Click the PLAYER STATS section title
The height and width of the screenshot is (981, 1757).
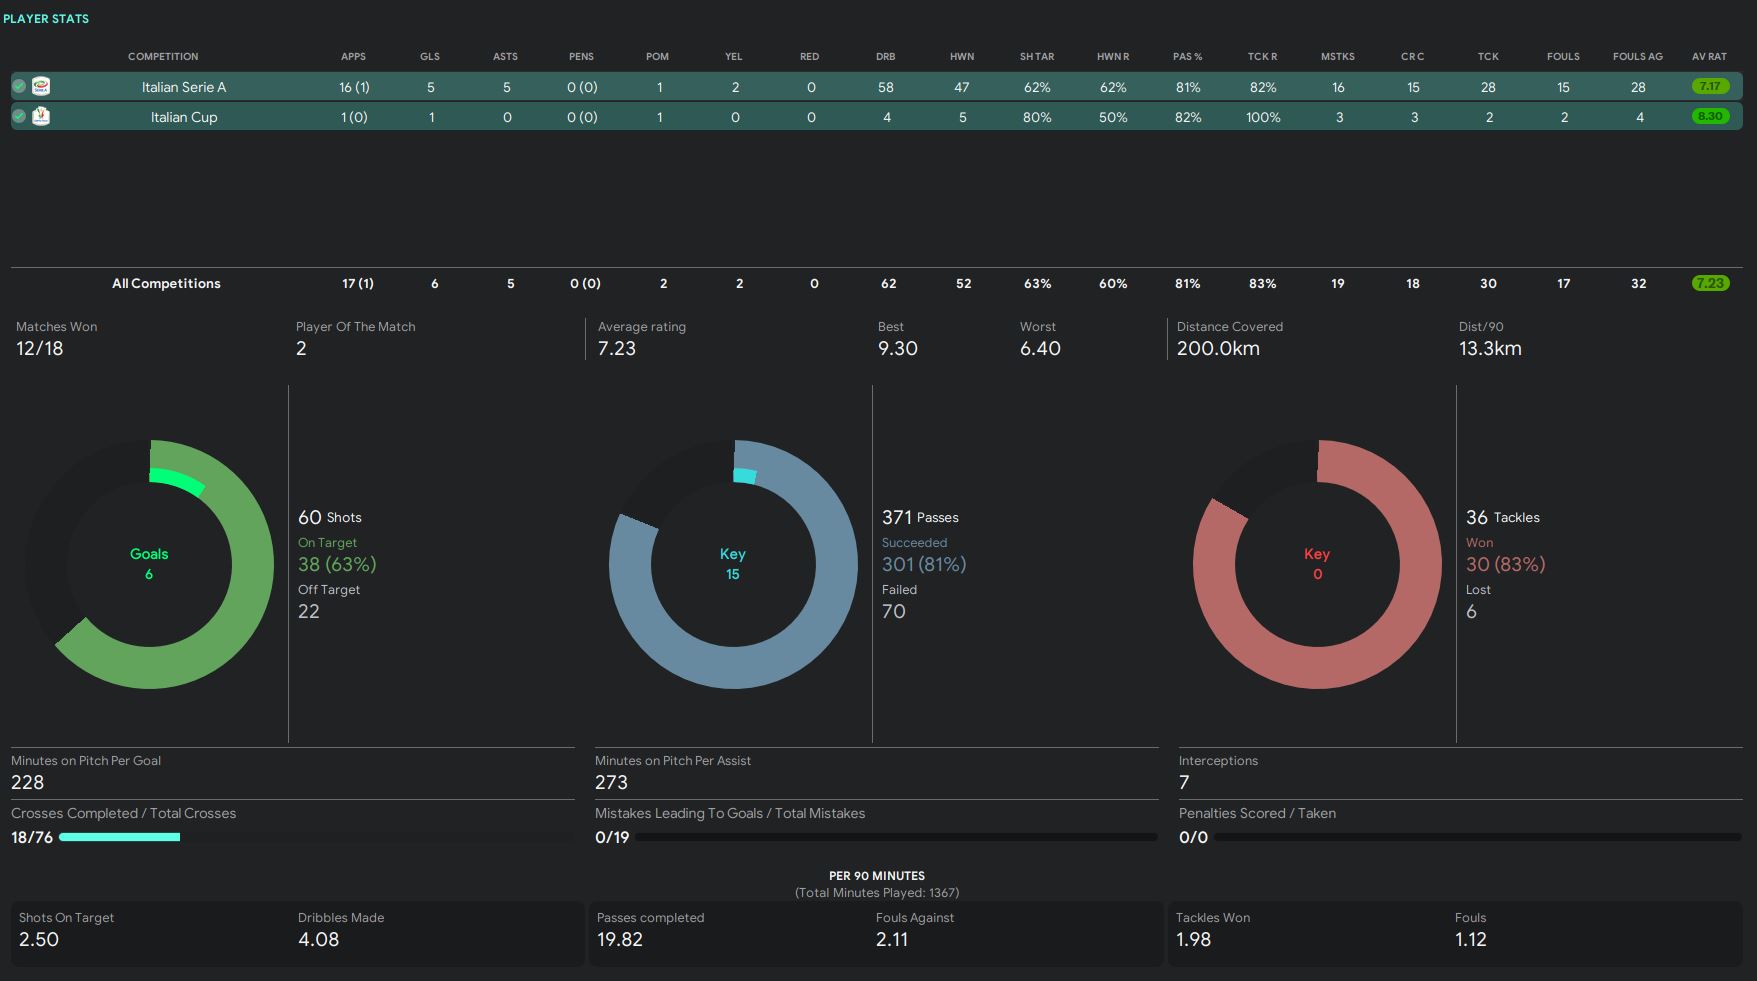[46, 19]
